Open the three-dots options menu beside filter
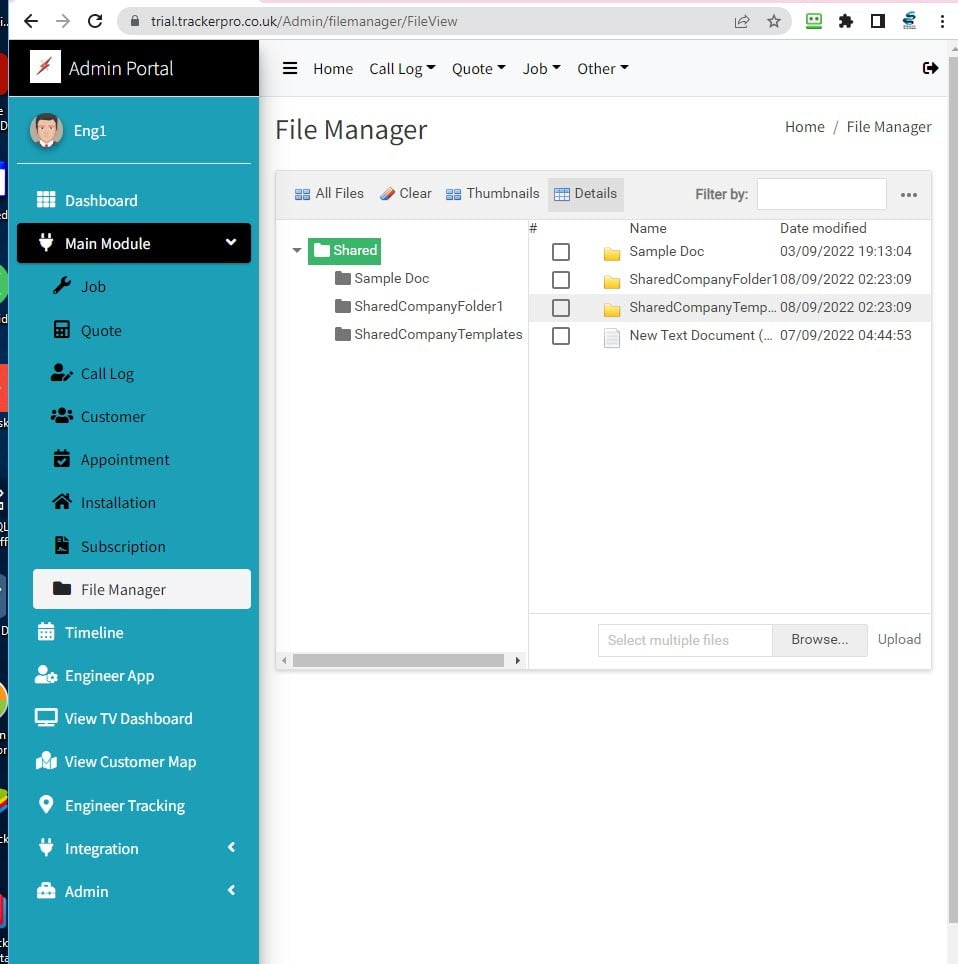Screen dimensions: 958x964 tap(908, 195)
